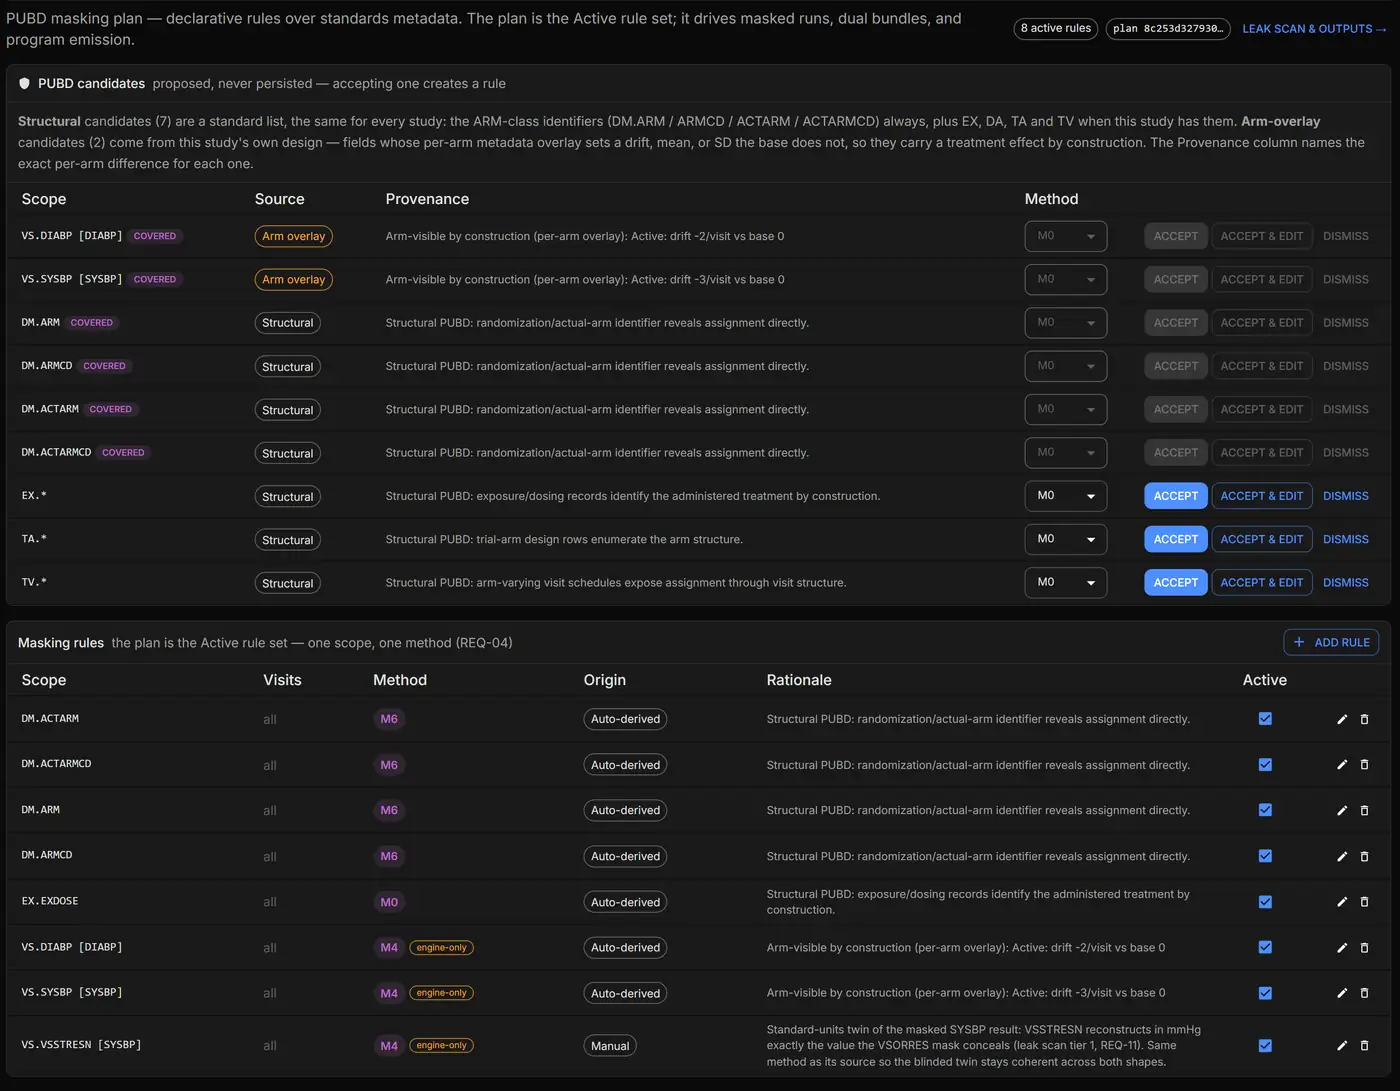Delete the DM.ACTARM masking rule

[1364, 719]
